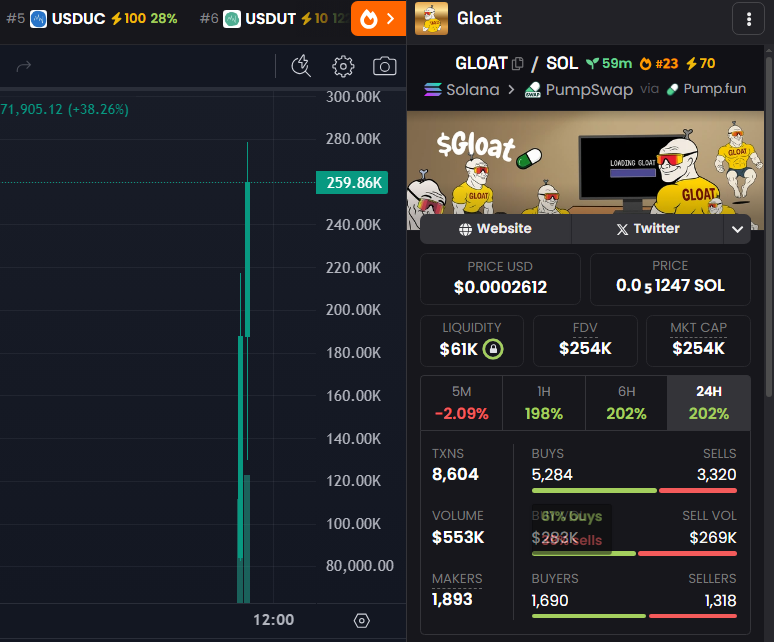This screenshot has width=774, height=642.
Task: Click the TXNS 8,604 value
Action: point(455,474)
